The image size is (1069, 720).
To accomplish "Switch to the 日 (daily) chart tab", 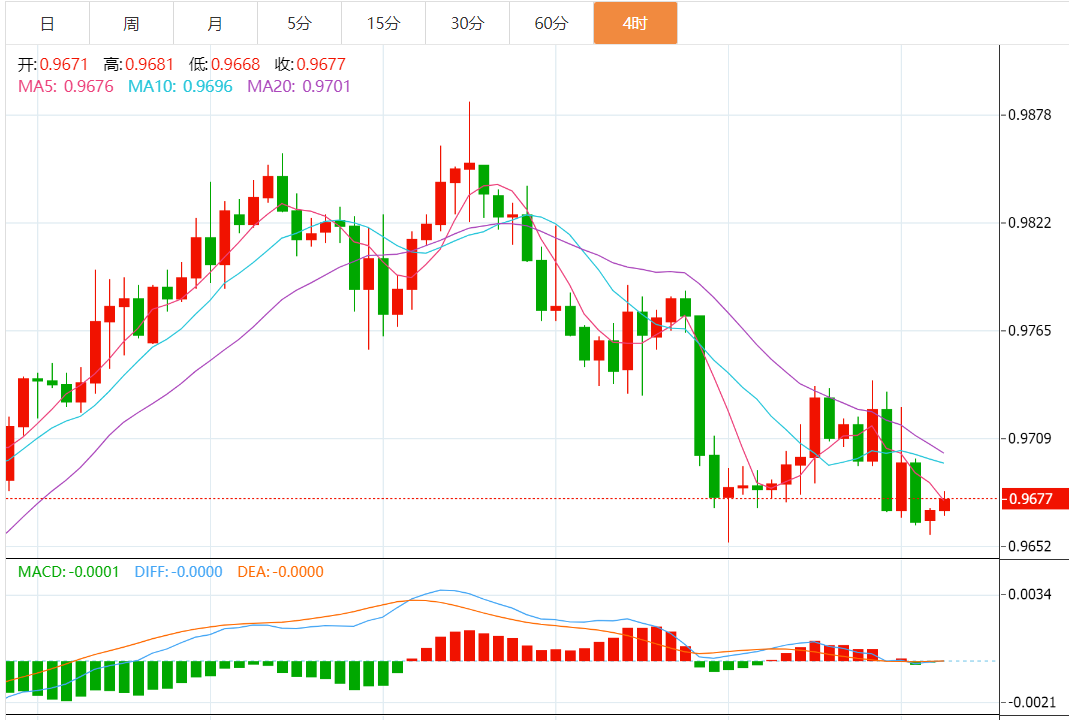I will click(x=47, y=23).
